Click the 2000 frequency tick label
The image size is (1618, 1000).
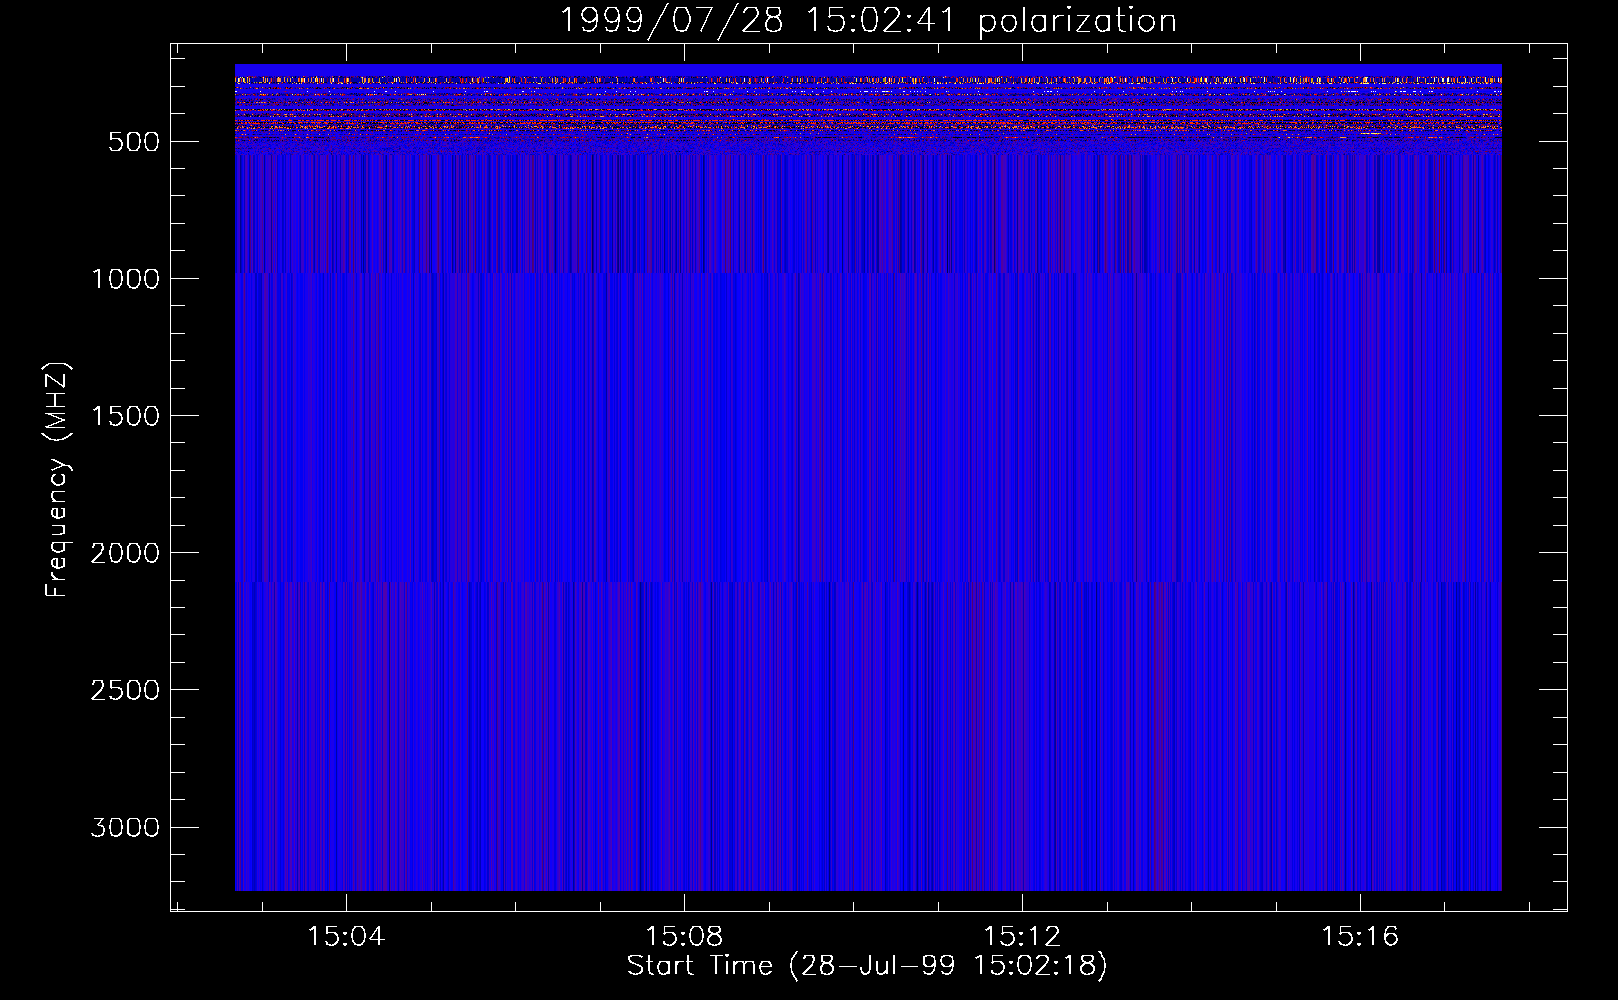(x=125, y=553)
